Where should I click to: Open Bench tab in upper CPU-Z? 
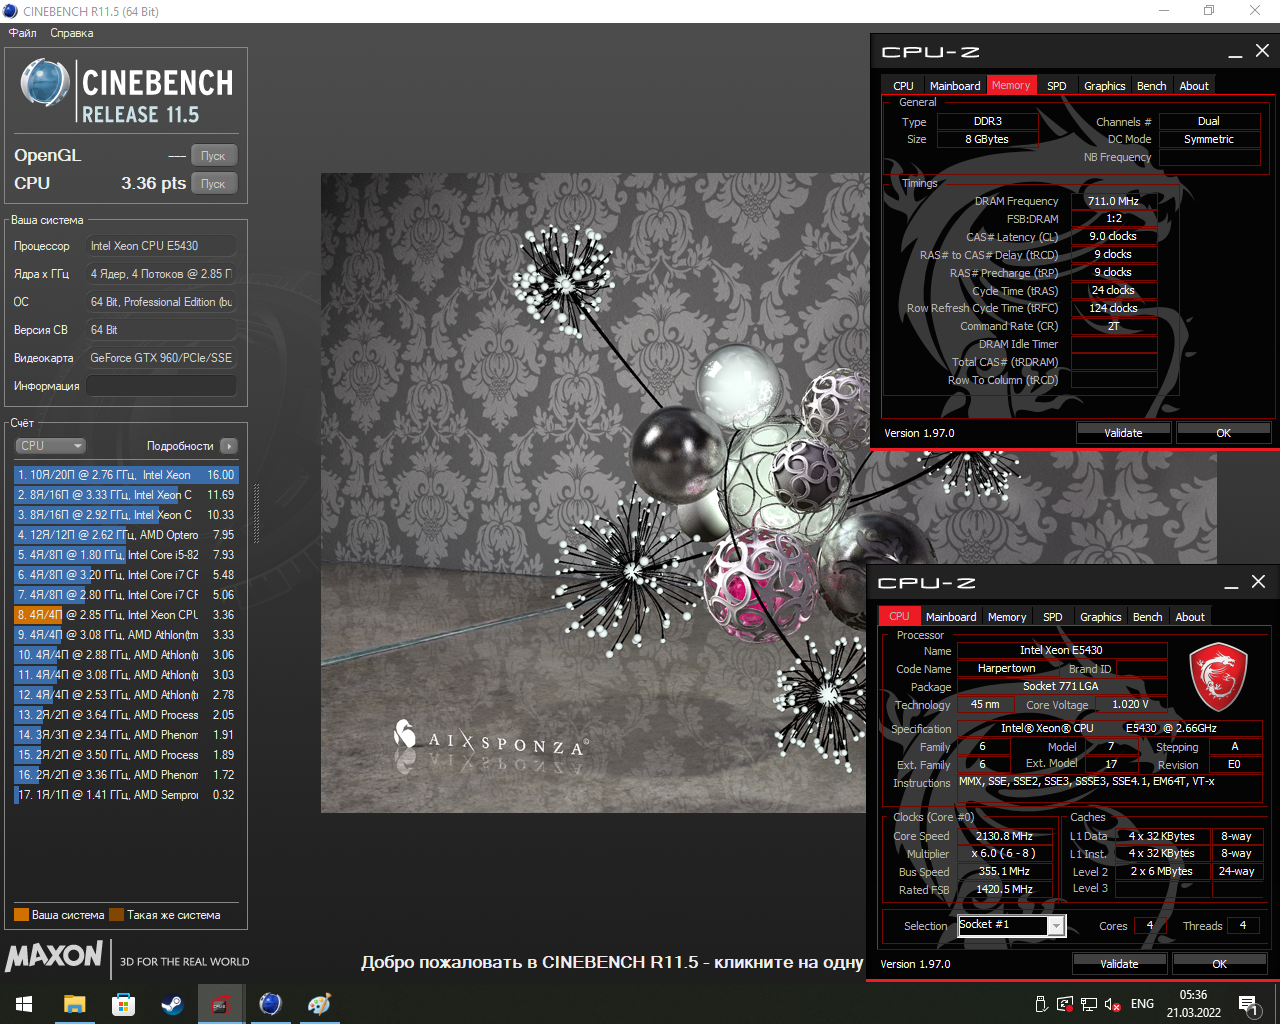pyautogui.click(x=1151, y=86)
